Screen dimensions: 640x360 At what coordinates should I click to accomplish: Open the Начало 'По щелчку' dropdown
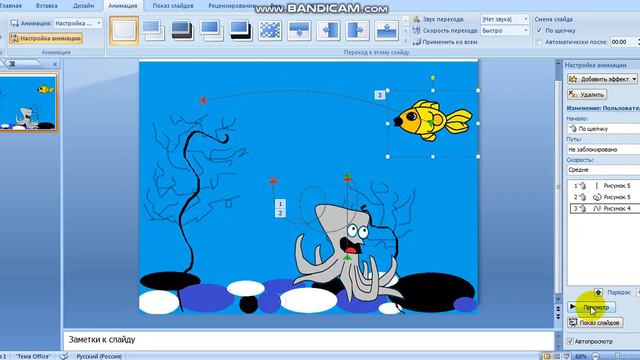[x=603, y=129]
